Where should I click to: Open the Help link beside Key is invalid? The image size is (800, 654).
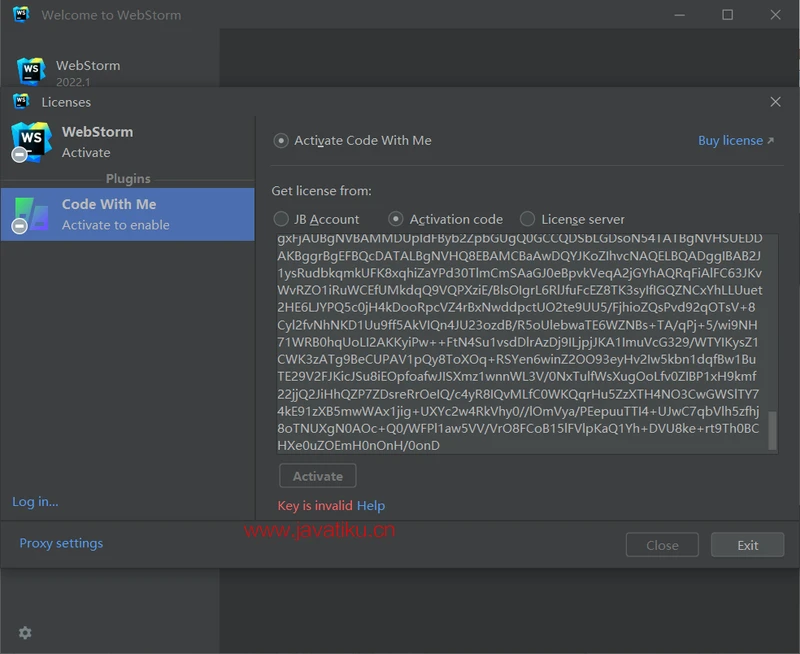[x=371, y=506]
